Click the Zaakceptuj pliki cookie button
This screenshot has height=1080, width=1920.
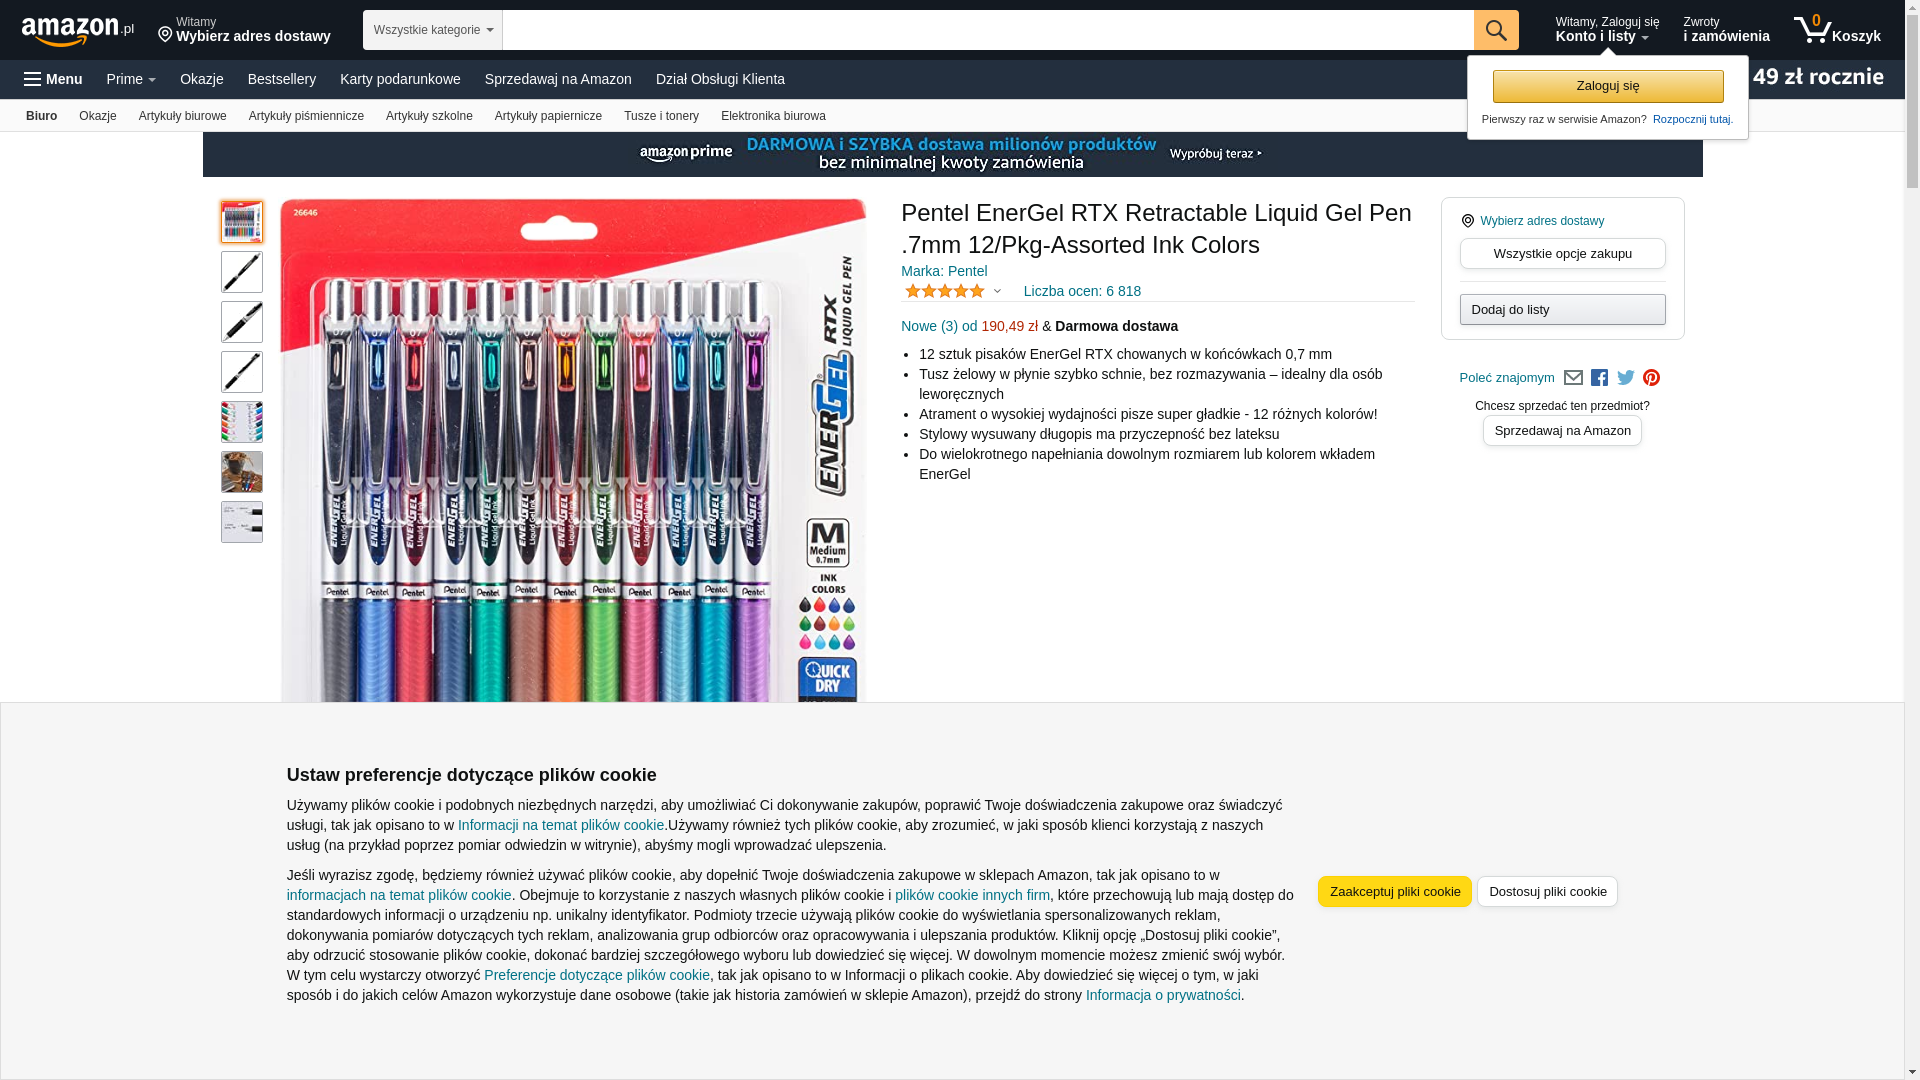click(1395, 892)
